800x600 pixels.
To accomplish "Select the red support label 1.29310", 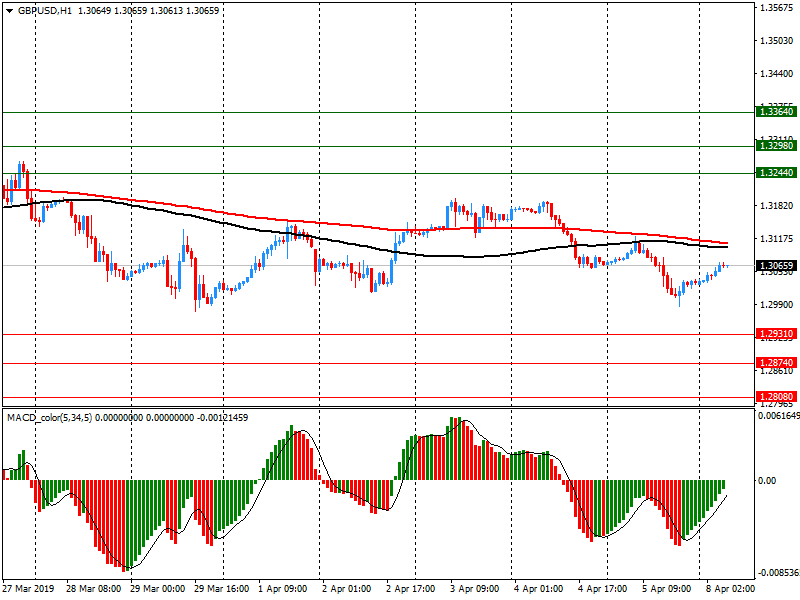I will pyautogui.click(x=776, y=334).
